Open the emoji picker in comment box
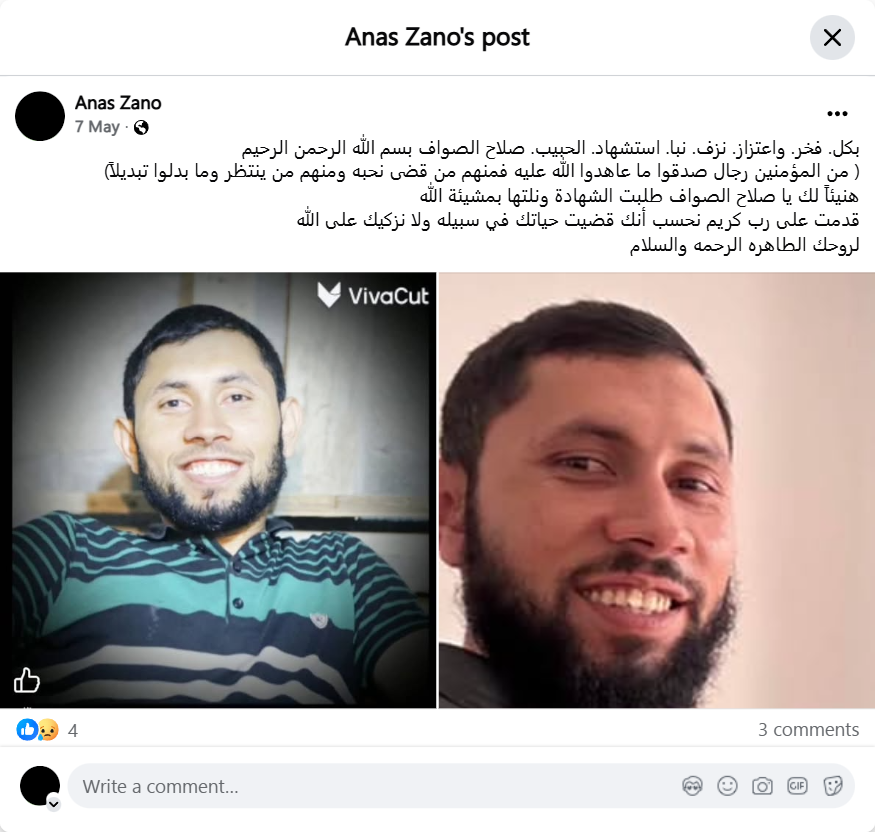This screenshot has width=875, height=832. coord(727,786)
